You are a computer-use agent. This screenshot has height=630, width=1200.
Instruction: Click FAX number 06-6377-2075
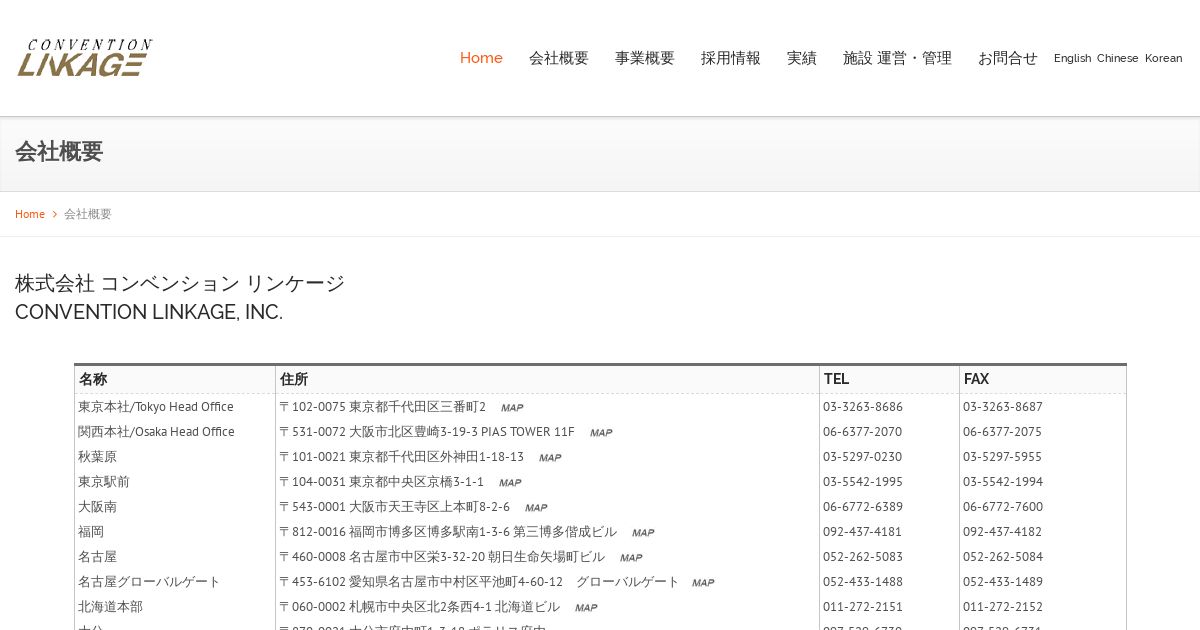pyautogui.click(x=1003, y=432)
